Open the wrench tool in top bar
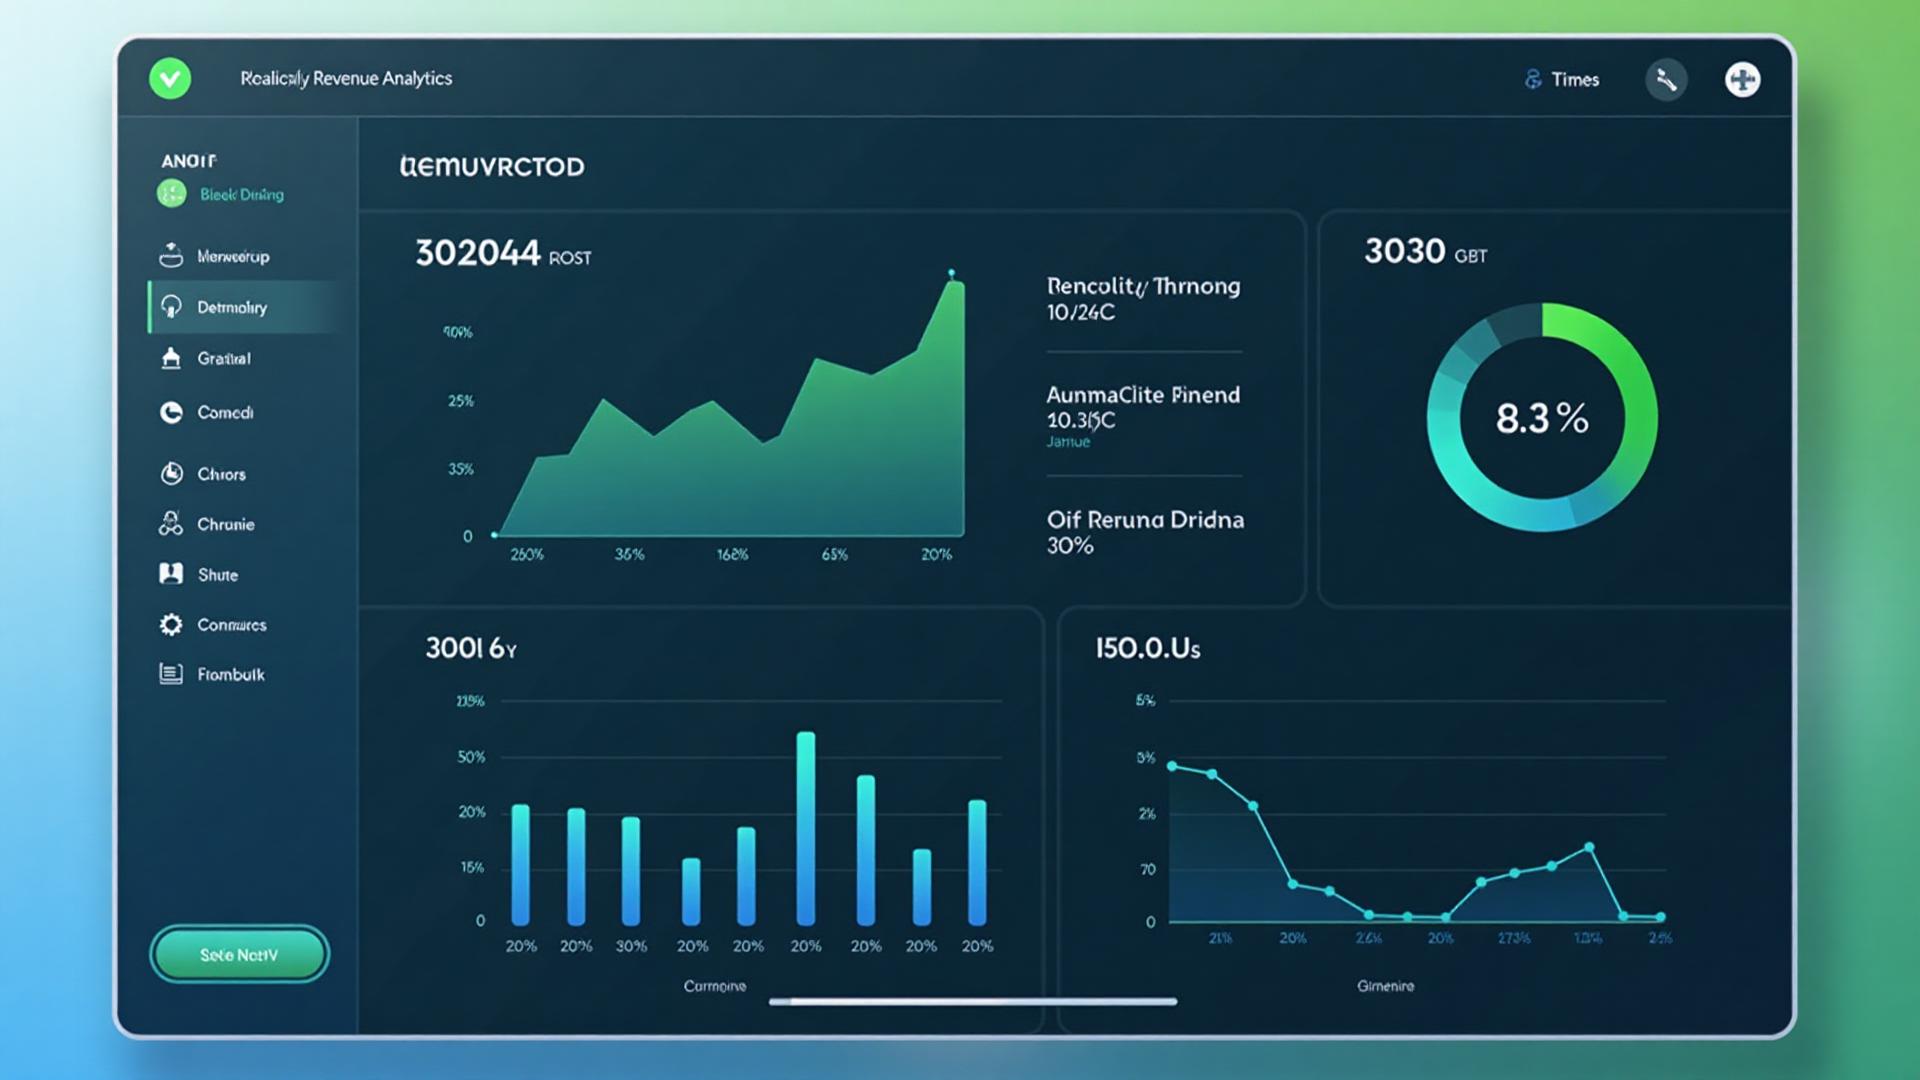The width and height of the screenshot is (1920, 1080). point(1665,78)
